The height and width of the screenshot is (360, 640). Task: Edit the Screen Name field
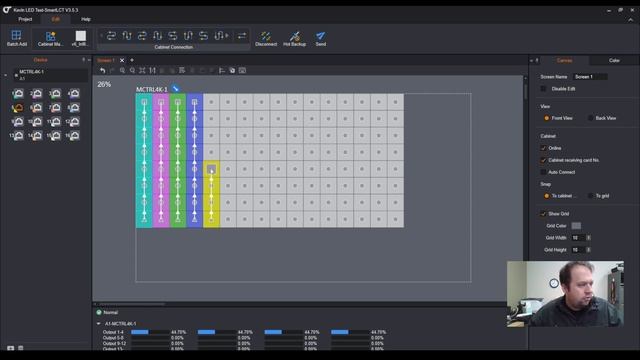point(590,77)
